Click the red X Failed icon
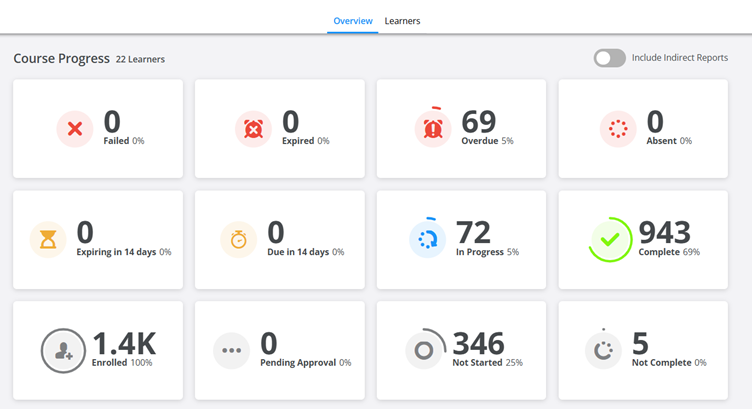 (74, 129)
